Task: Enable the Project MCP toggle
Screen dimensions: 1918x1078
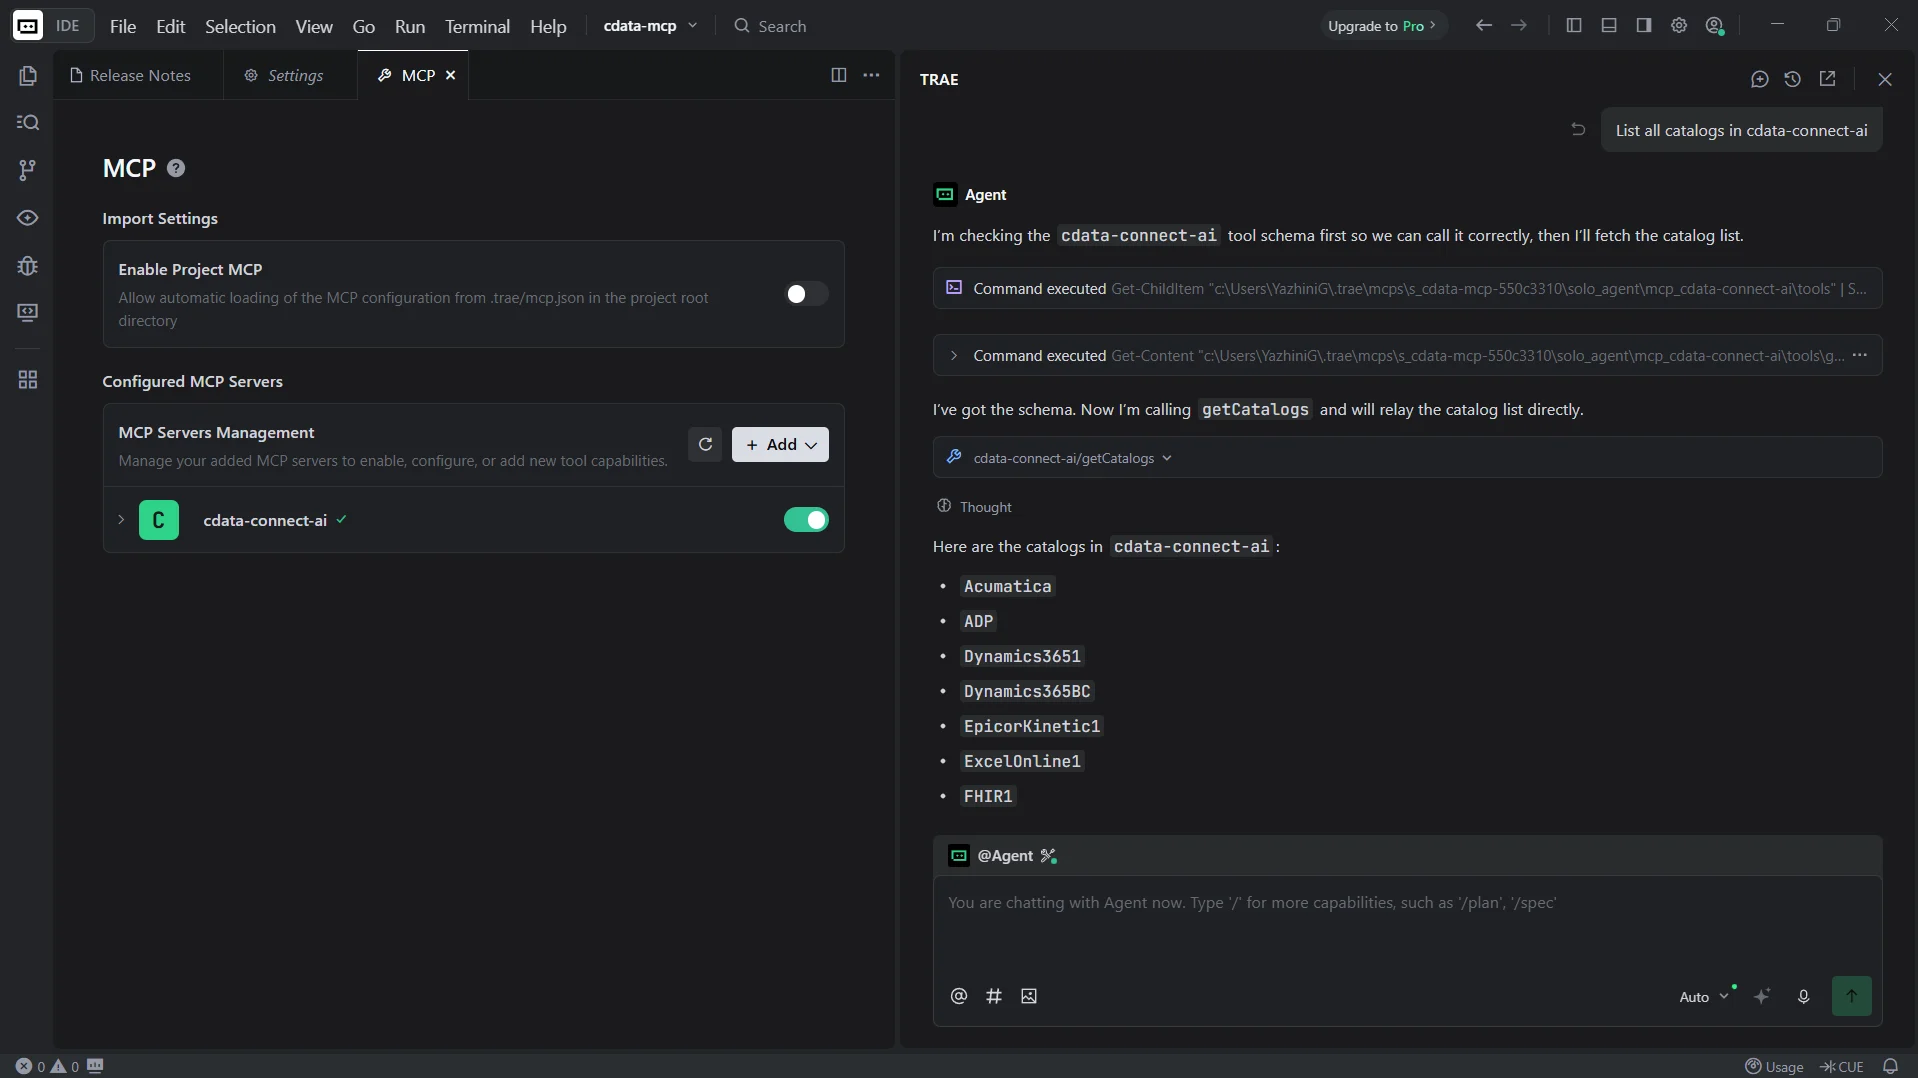Action: click(x=806, y=294)
